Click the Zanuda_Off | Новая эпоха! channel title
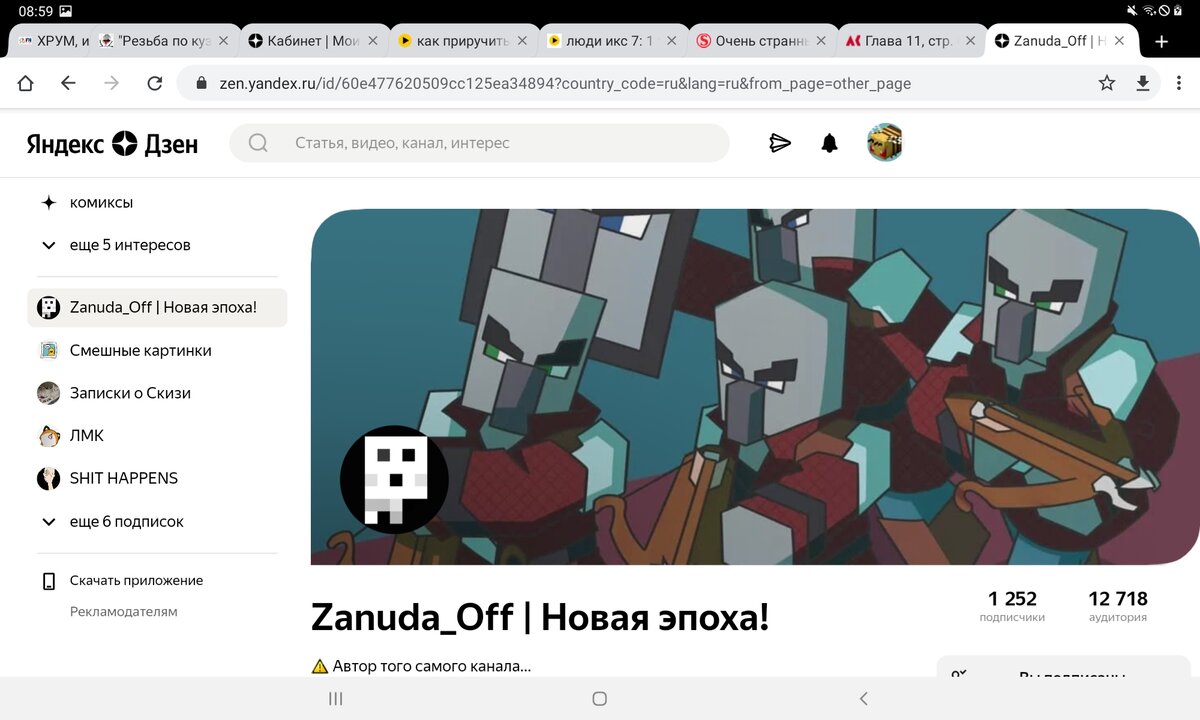Image resolution: width=1200 pixels, height=720 pixels. [x=540, y=617]
